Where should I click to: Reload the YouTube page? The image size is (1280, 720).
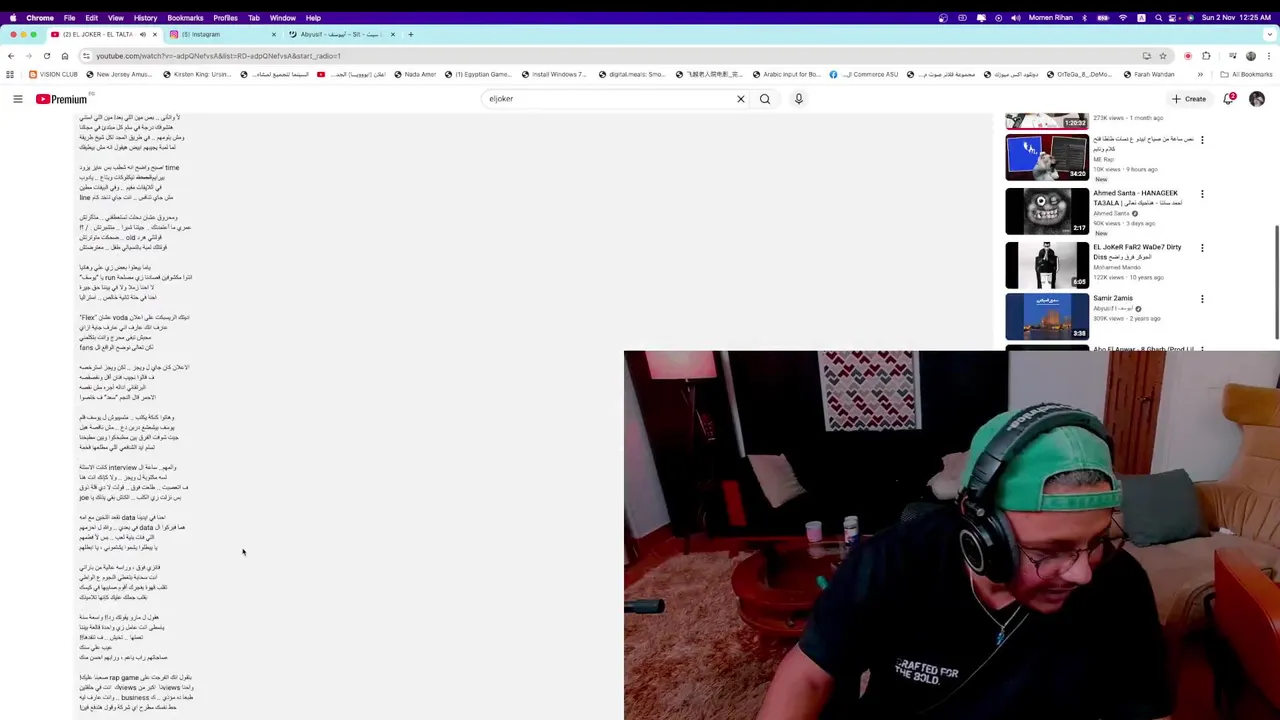pyautogui.click(x=46, y=56)
